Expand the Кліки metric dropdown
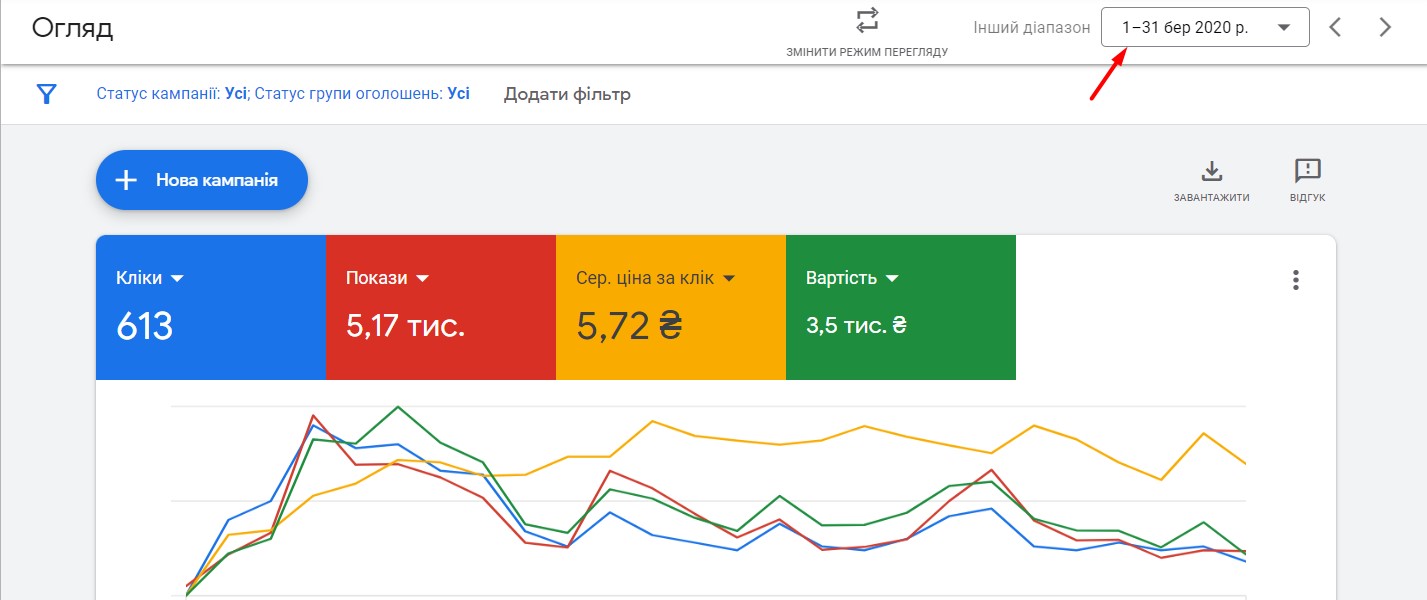This screenshot has width=1427, height=600. click(x=178, y=278)
